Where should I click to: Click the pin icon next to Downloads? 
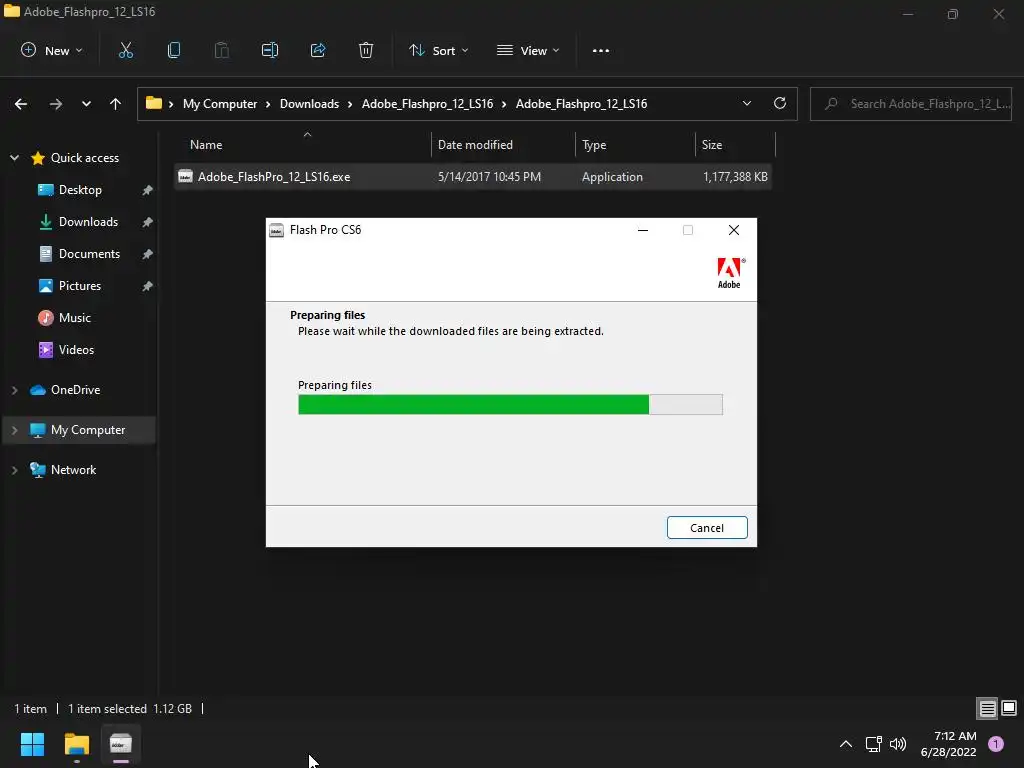[148, 222]
